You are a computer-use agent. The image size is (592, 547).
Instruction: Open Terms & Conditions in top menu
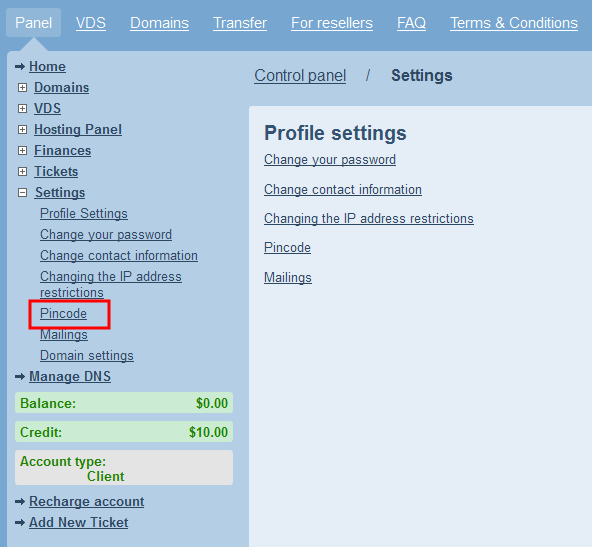coord(514,23)
